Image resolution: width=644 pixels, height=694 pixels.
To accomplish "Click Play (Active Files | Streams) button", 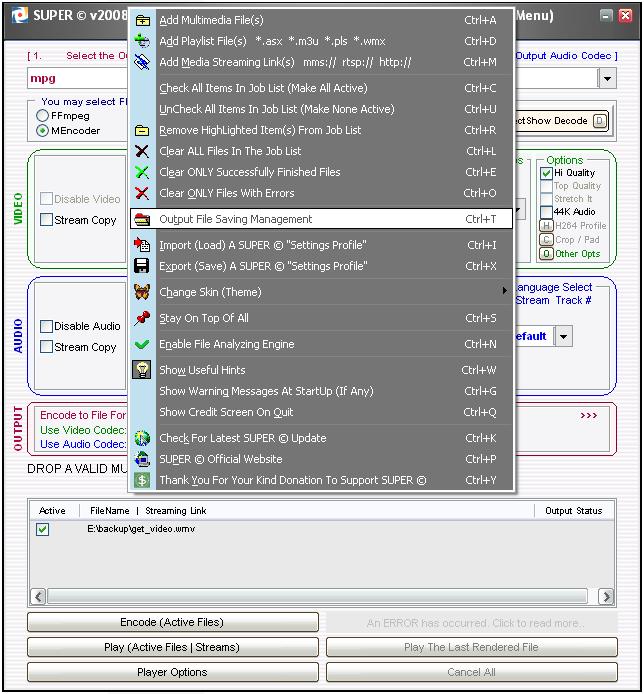I will (173, 647).
